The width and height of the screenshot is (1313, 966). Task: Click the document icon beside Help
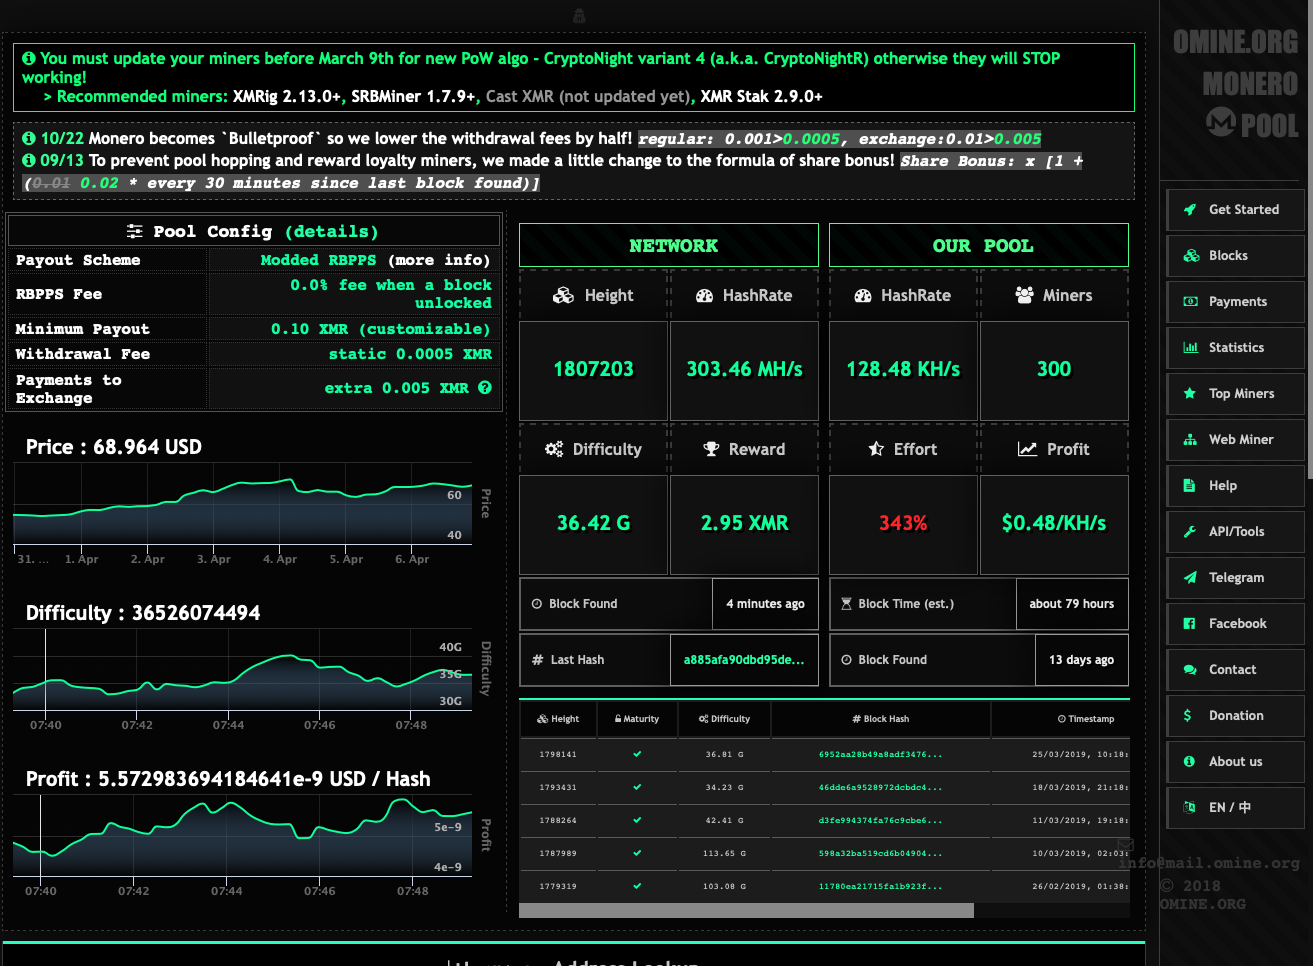pyautogui.click(x=1189, y=486)
